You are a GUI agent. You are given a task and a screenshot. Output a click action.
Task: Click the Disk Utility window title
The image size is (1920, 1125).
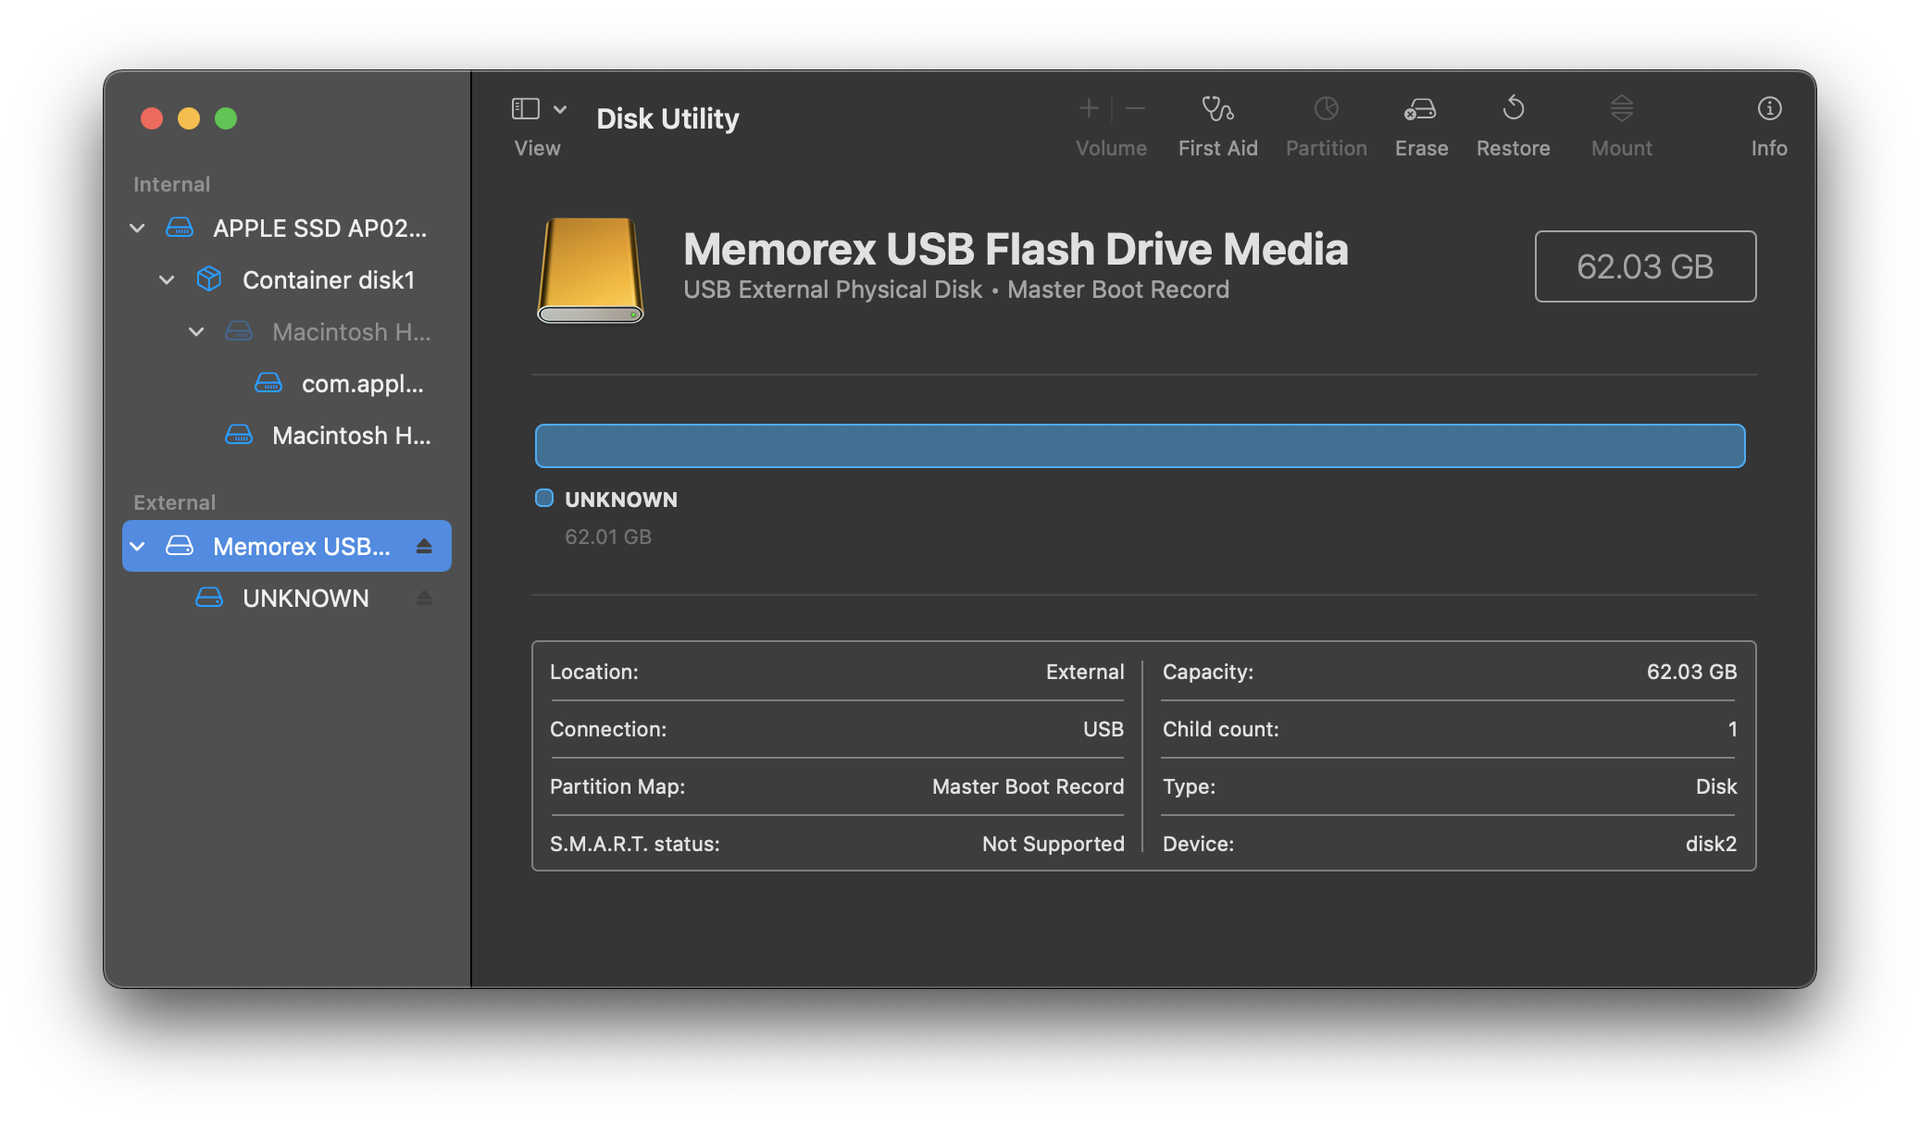click(668, 118)
